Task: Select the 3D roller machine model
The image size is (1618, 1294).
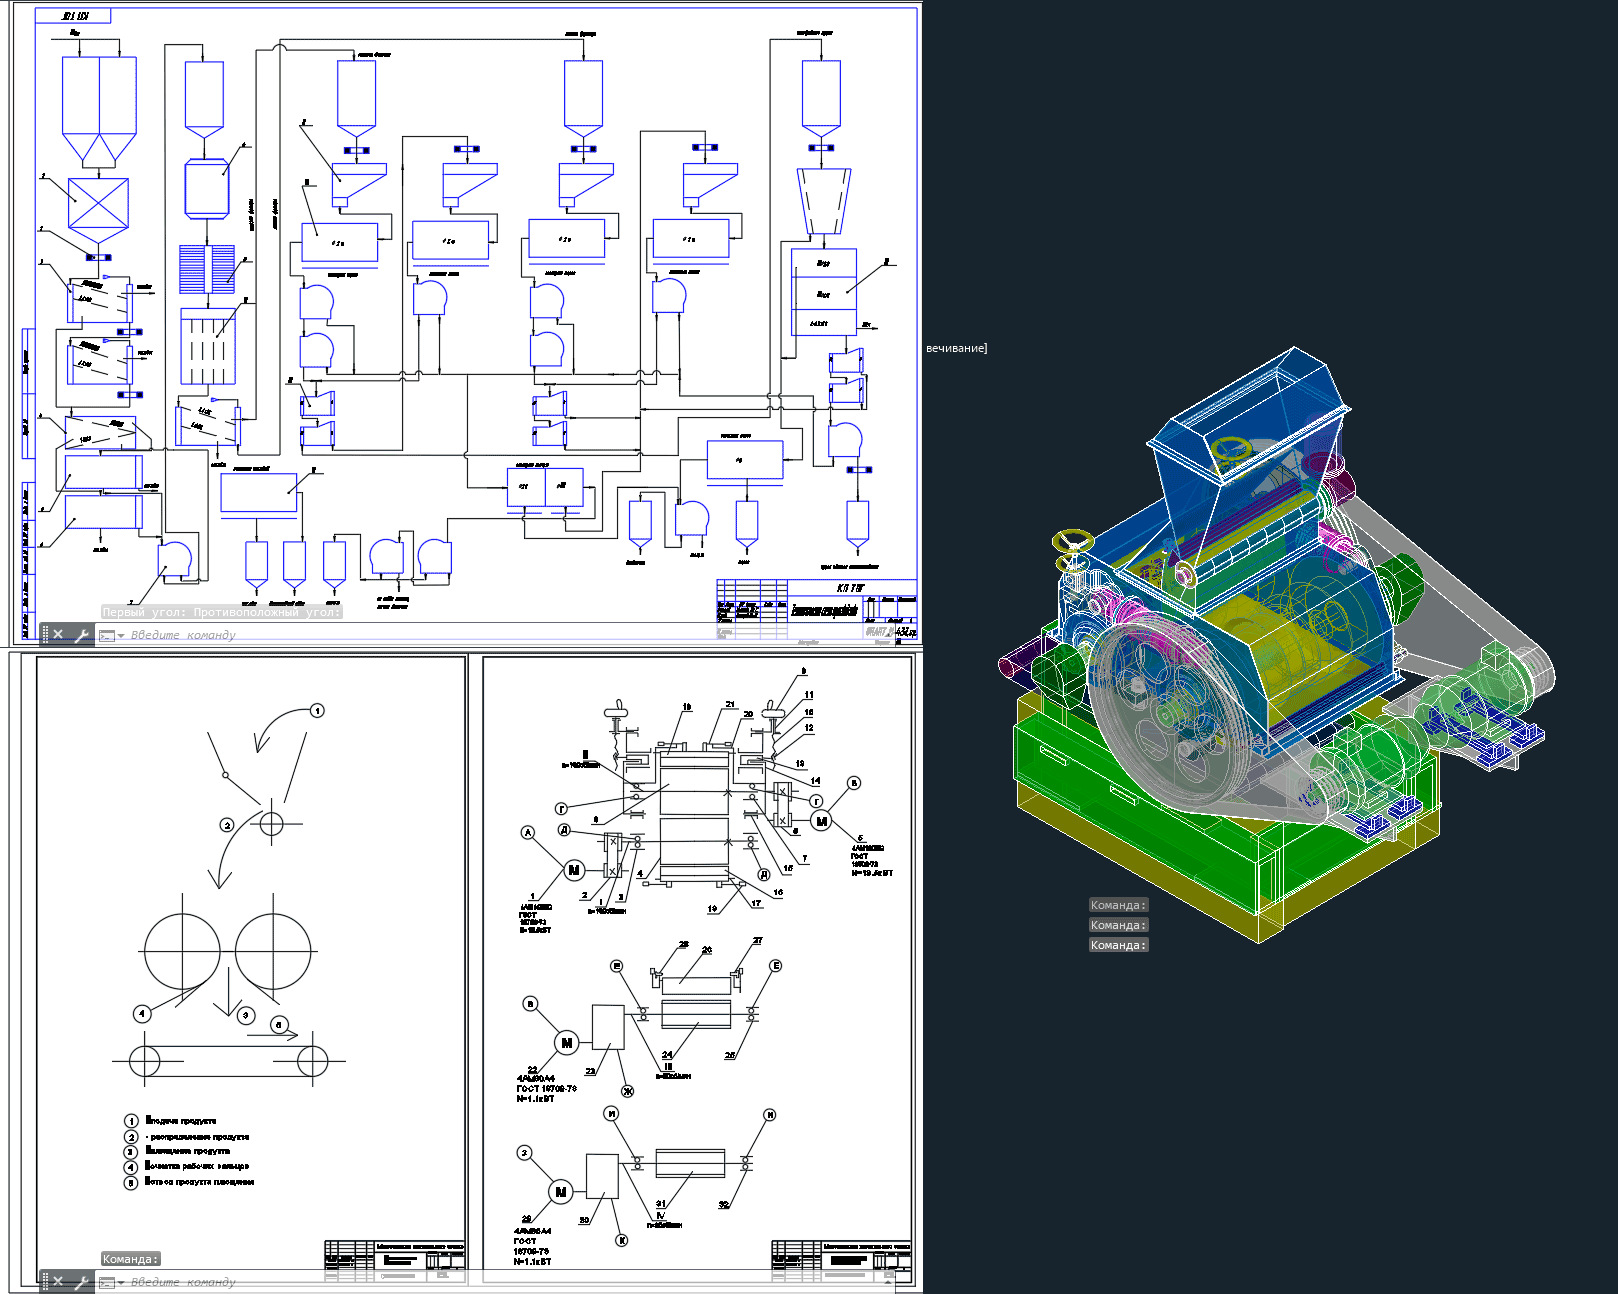Action: click(1275, 645)
